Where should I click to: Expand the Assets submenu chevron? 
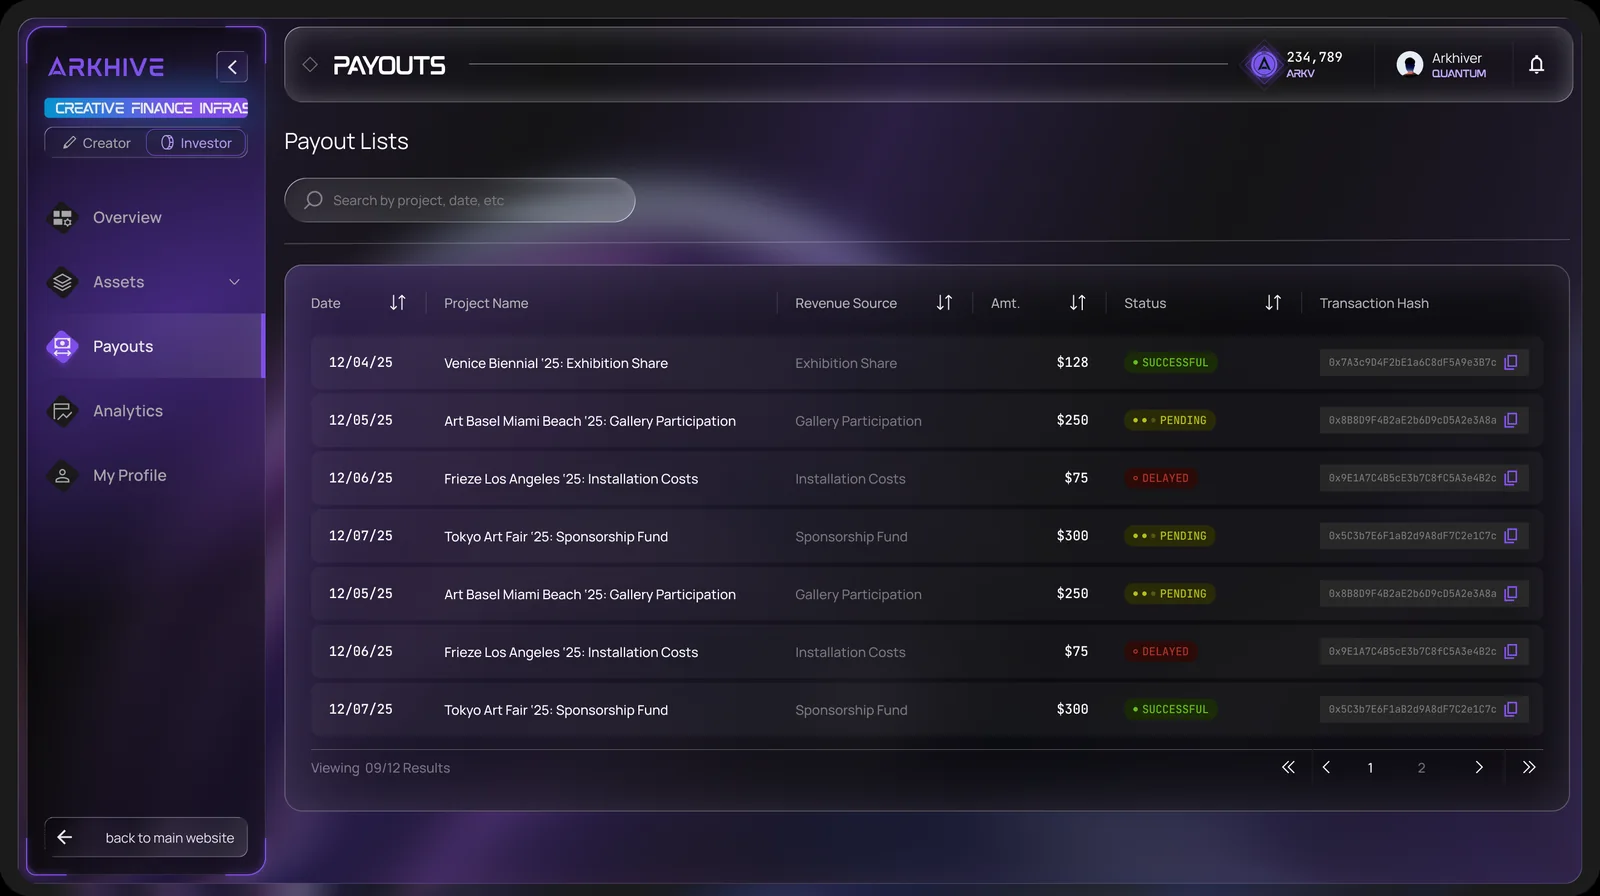pyautogui.click(x=234, y=282)
